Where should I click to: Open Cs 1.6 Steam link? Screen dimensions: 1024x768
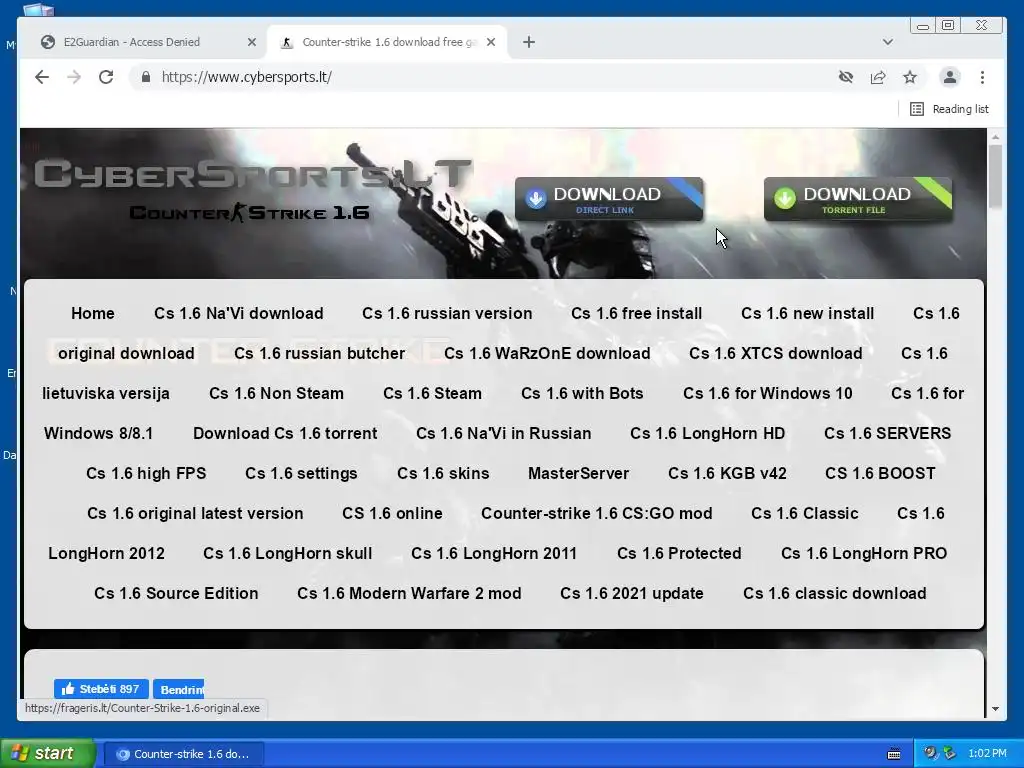pyautogui.click(x=432, y=393)
